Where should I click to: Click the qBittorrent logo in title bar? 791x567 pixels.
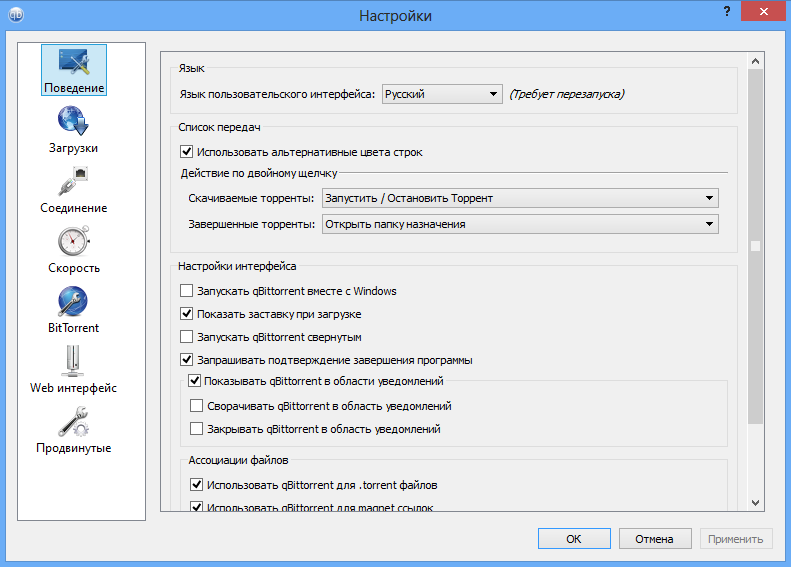tap(16, 15)
